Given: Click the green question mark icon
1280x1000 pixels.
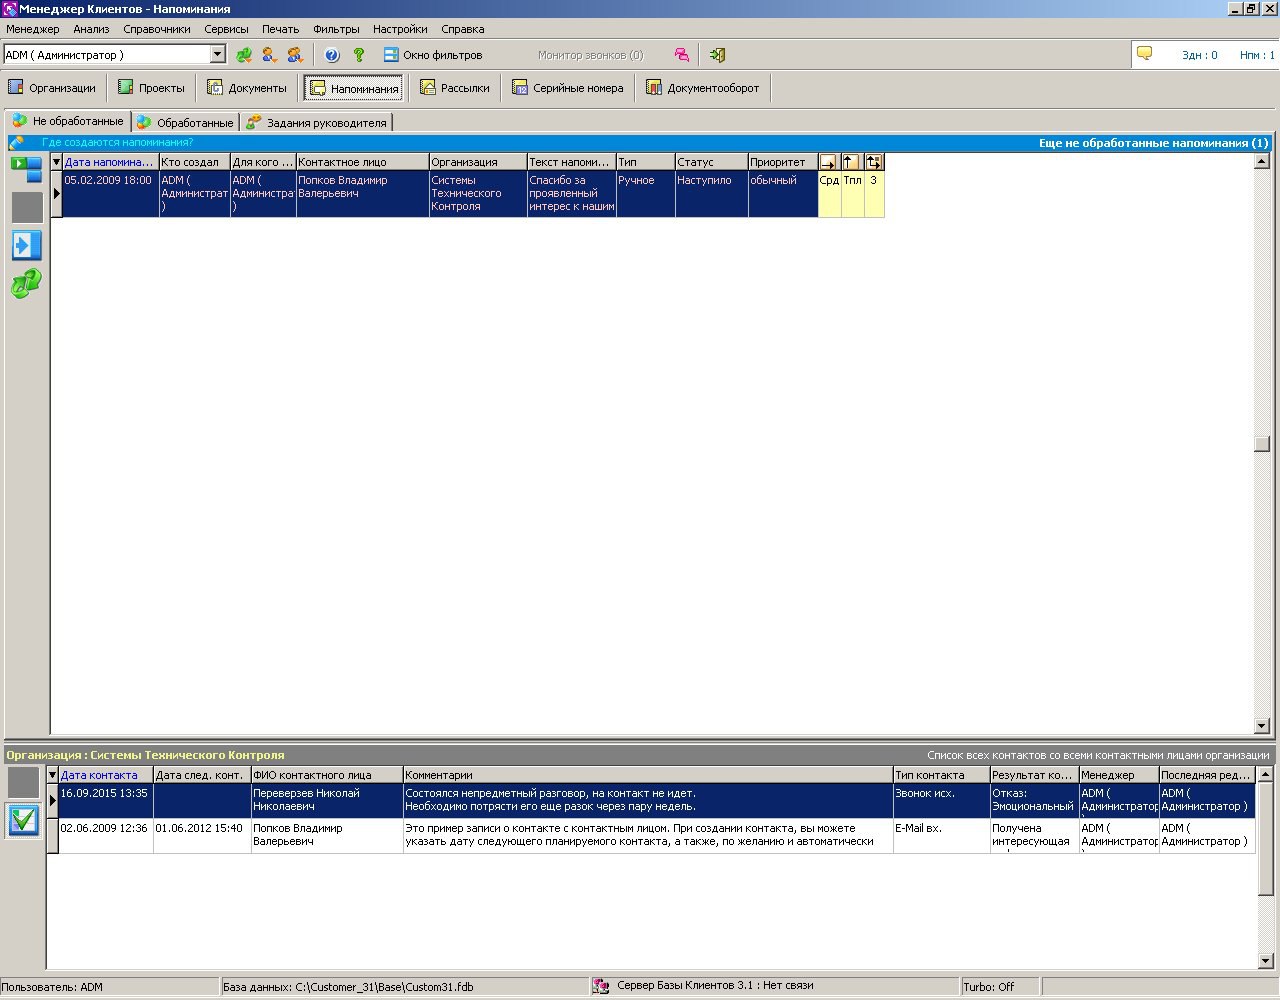Looking at the screenshot, I should coord(359,55).
